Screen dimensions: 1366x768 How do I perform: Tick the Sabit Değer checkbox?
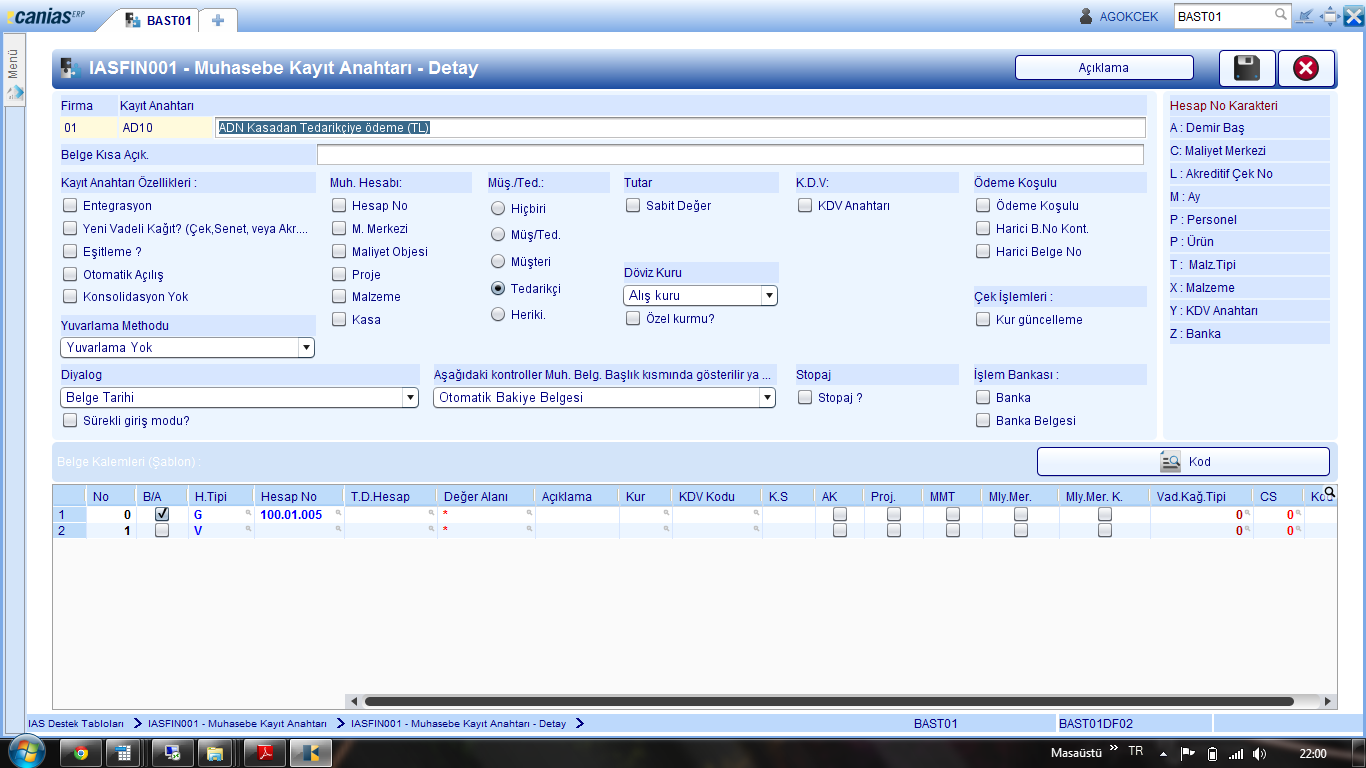point(633,205)
